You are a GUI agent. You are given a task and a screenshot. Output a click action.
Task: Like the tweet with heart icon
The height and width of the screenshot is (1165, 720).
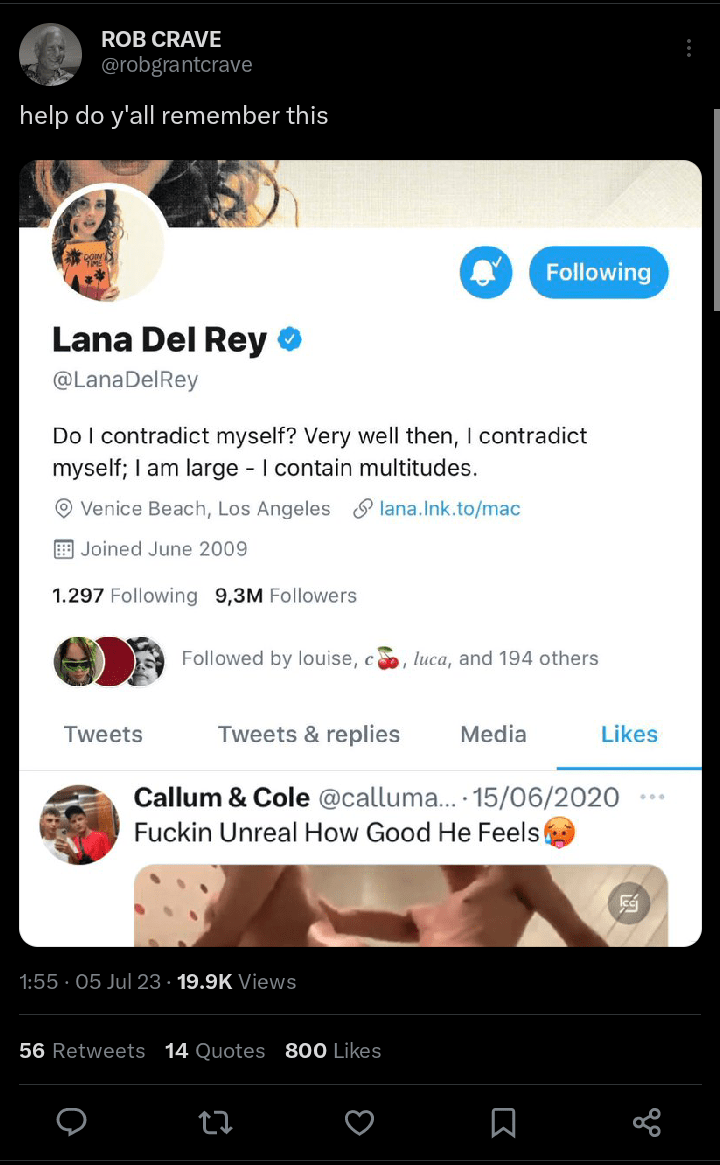tap(359, 1123)
